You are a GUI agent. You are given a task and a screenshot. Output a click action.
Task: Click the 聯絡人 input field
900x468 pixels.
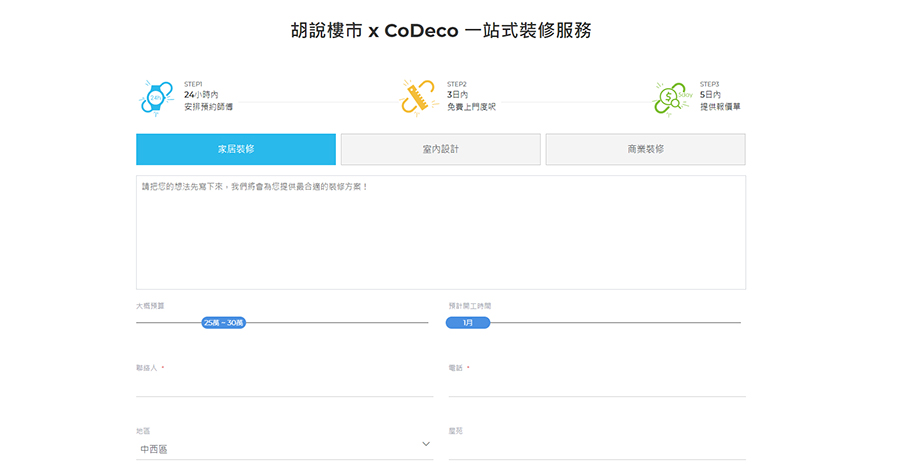click(x=285, y=385)
